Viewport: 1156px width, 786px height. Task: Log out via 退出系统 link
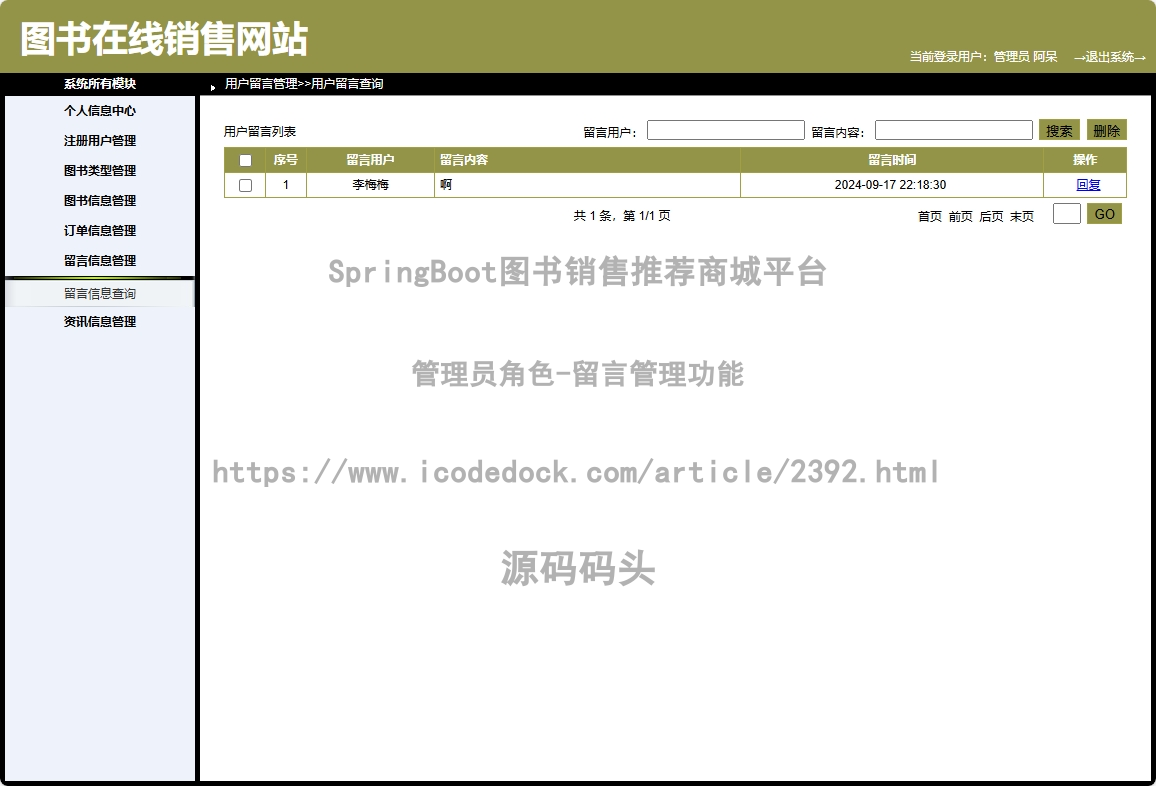(1110, 57)
